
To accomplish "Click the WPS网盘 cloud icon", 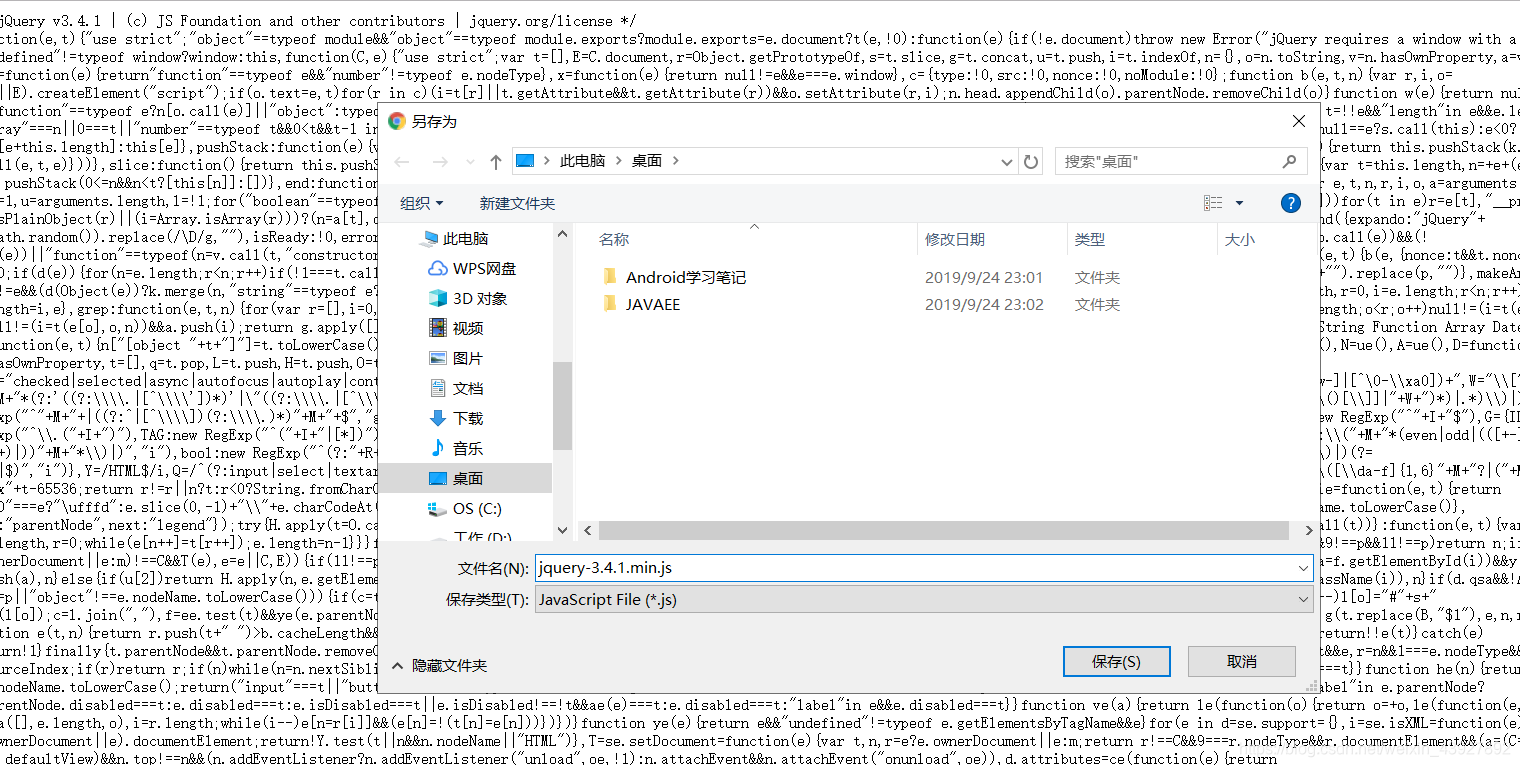I will click(437, 268).
